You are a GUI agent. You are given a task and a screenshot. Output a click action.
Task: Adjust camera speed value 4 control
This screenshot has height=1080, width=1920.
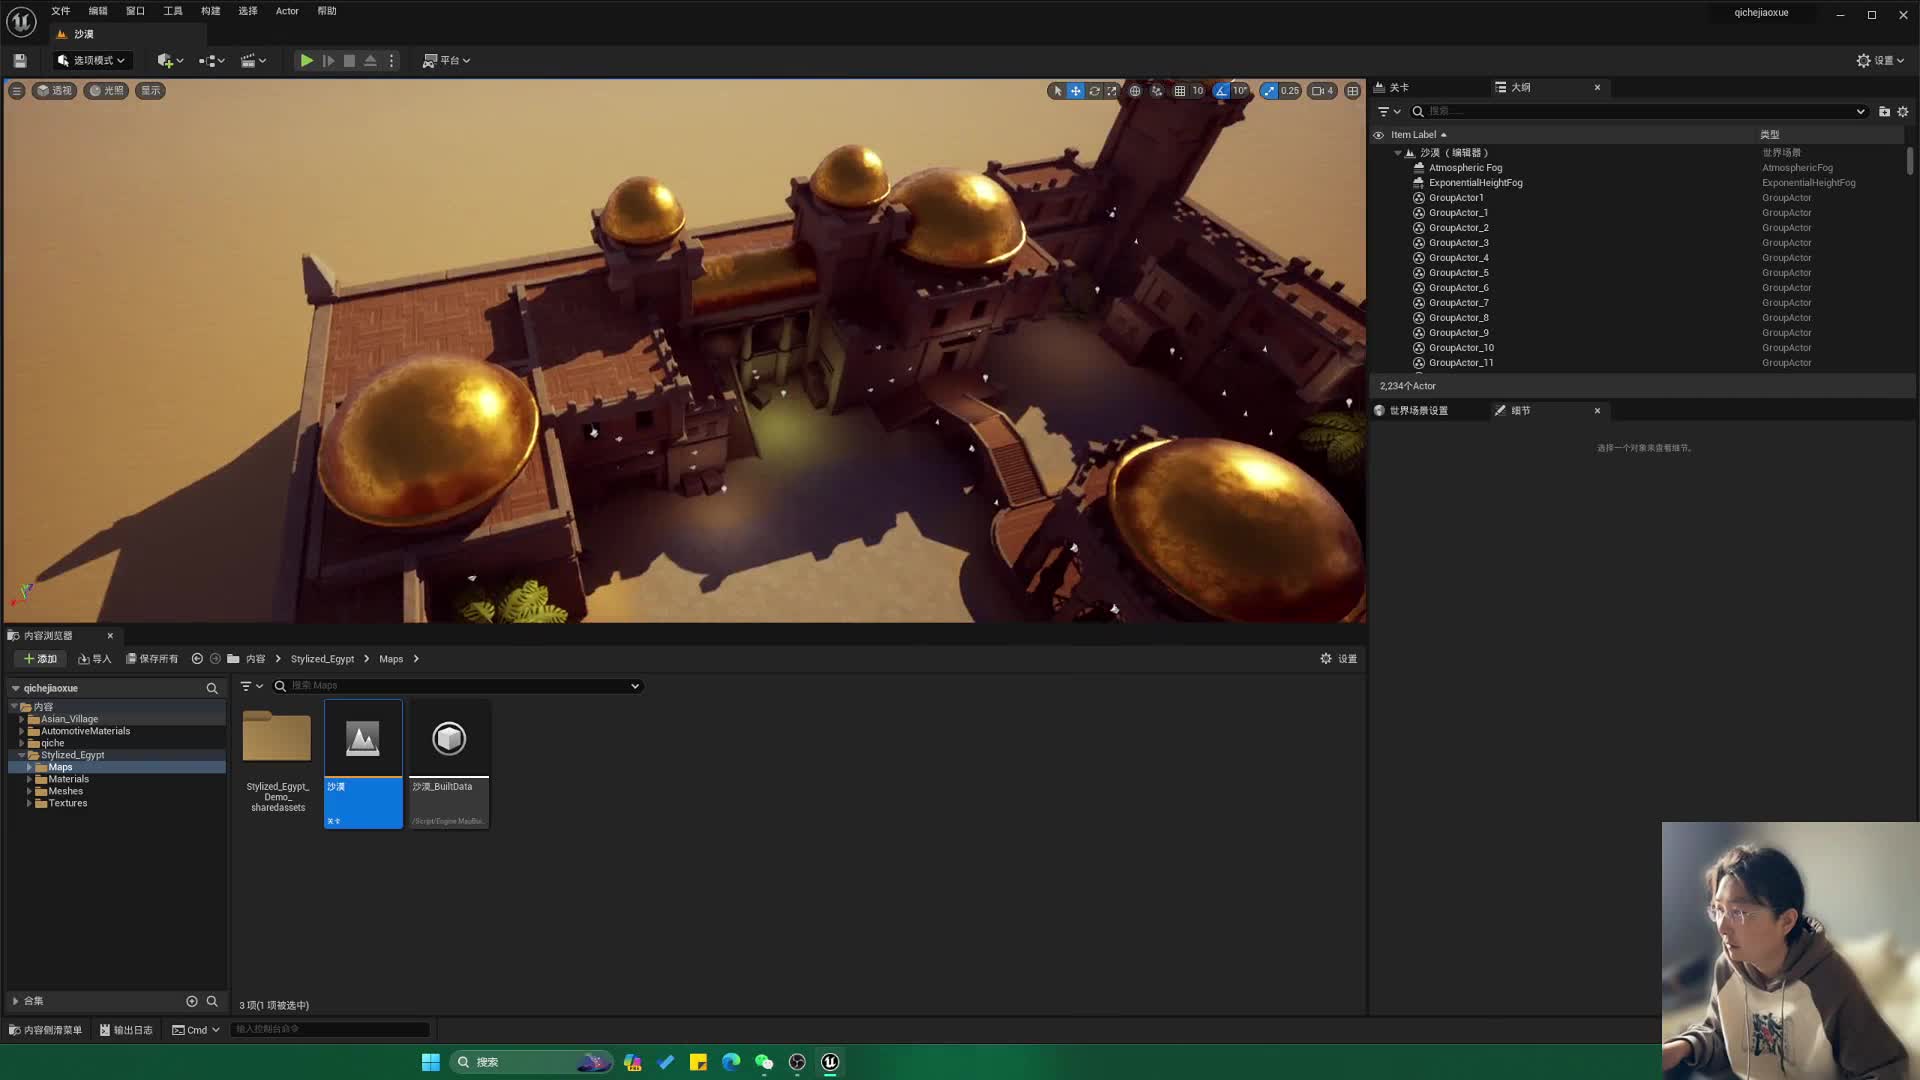click(x=1323, y=91)
